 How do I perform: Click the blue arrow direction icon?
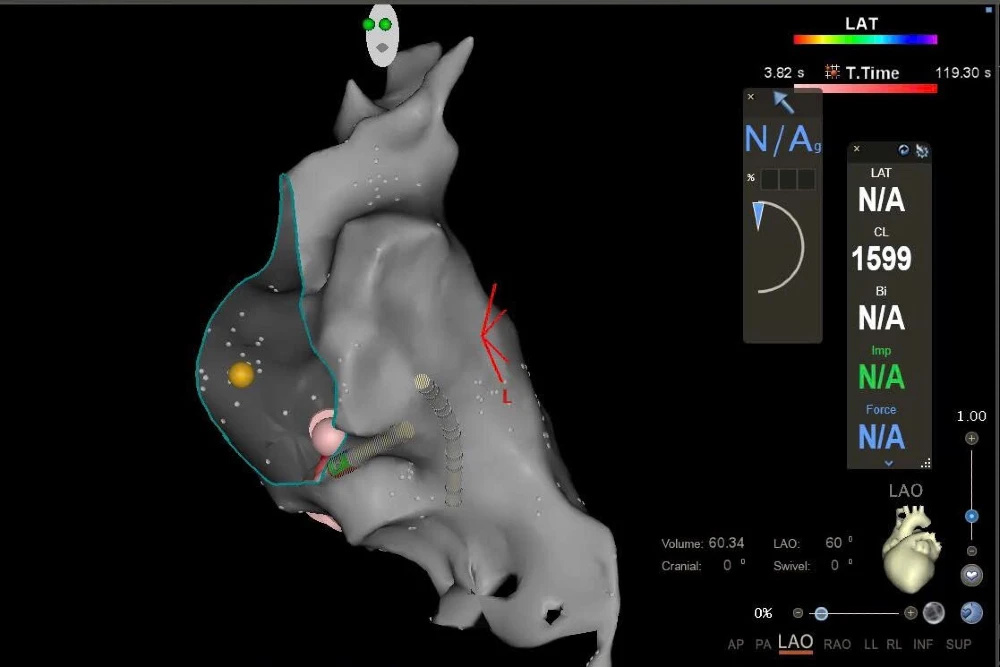pos(783,102)
